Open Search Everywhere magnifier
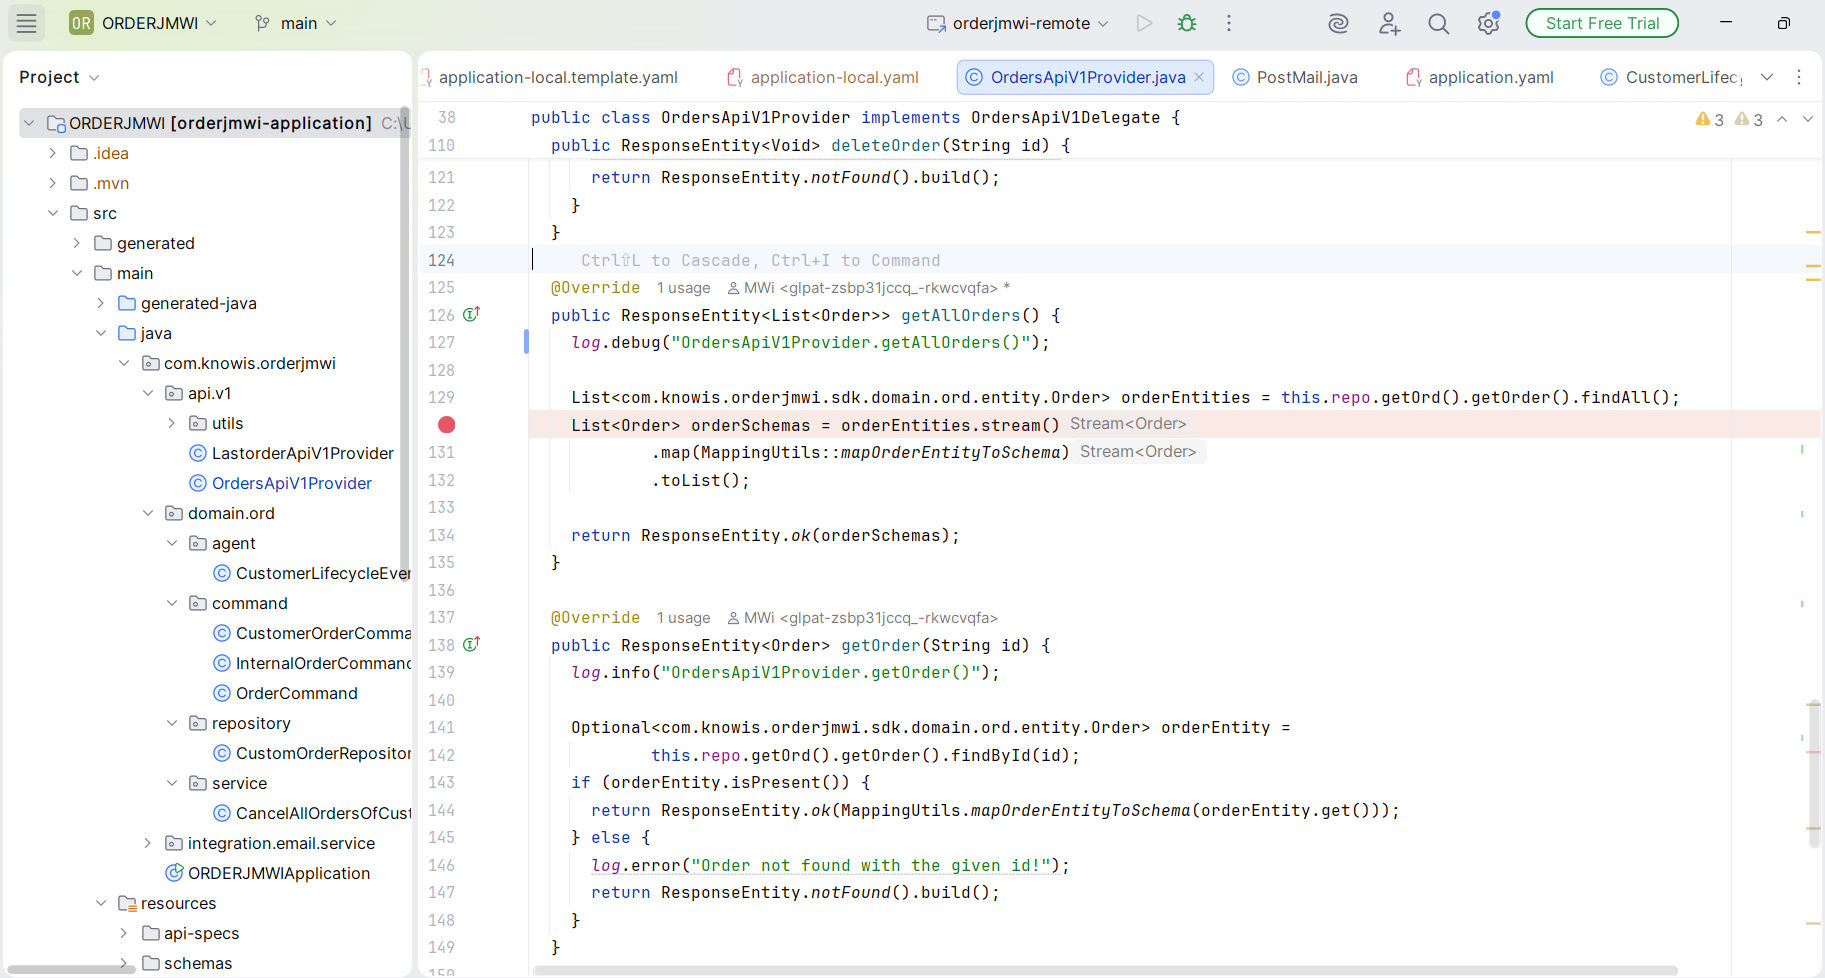 (1438, 23)
